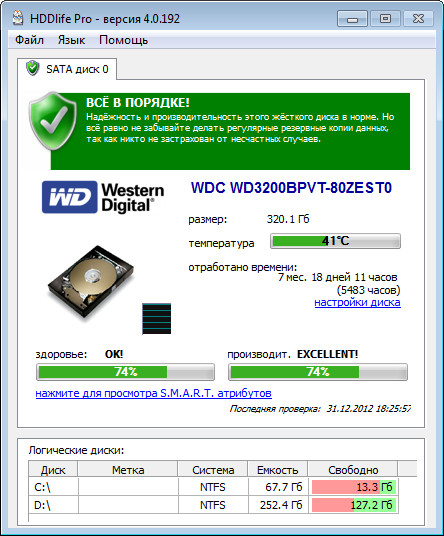Screen dimensions: 444x536
Task: Click the green shield icon on SATA tab
Action: pyautogui.click(x=32, y=68)
